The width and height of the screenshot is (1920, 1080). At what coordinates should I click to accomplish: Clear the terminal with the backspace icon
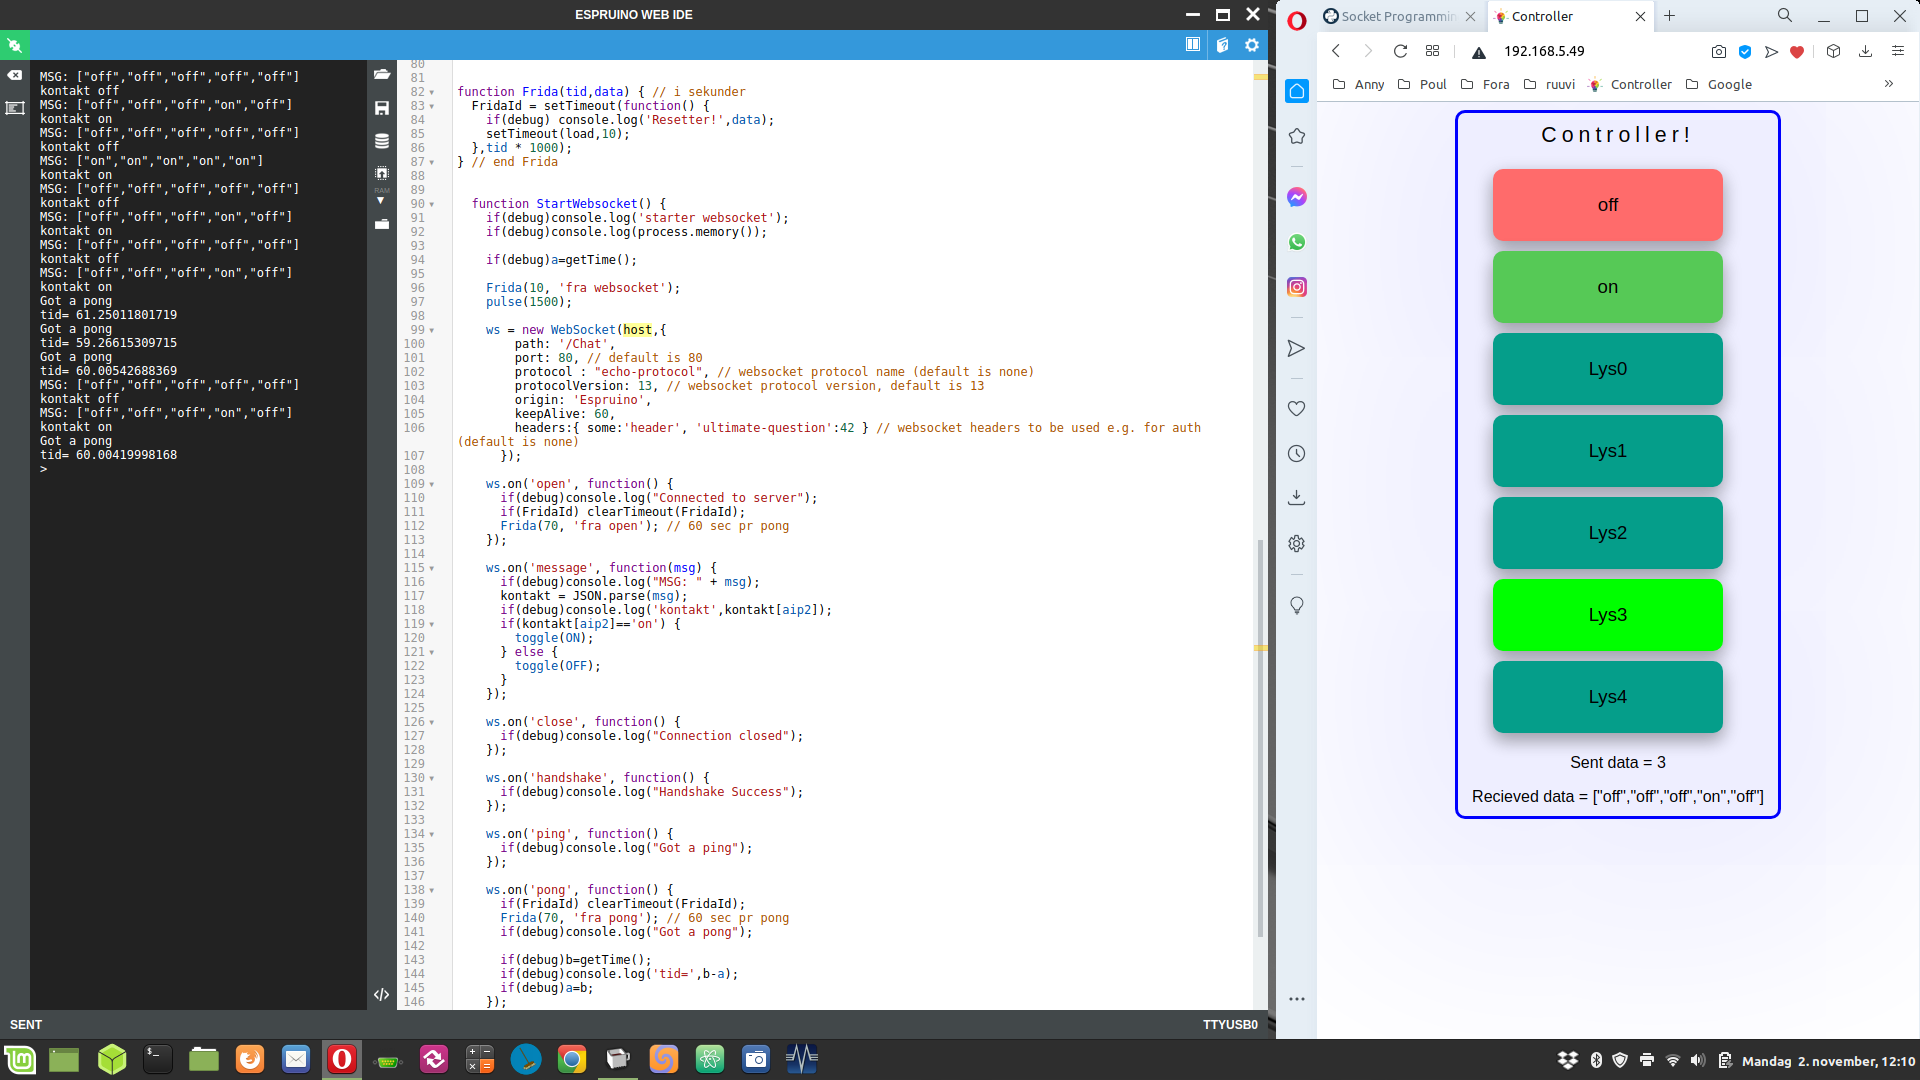pos(14,75)
